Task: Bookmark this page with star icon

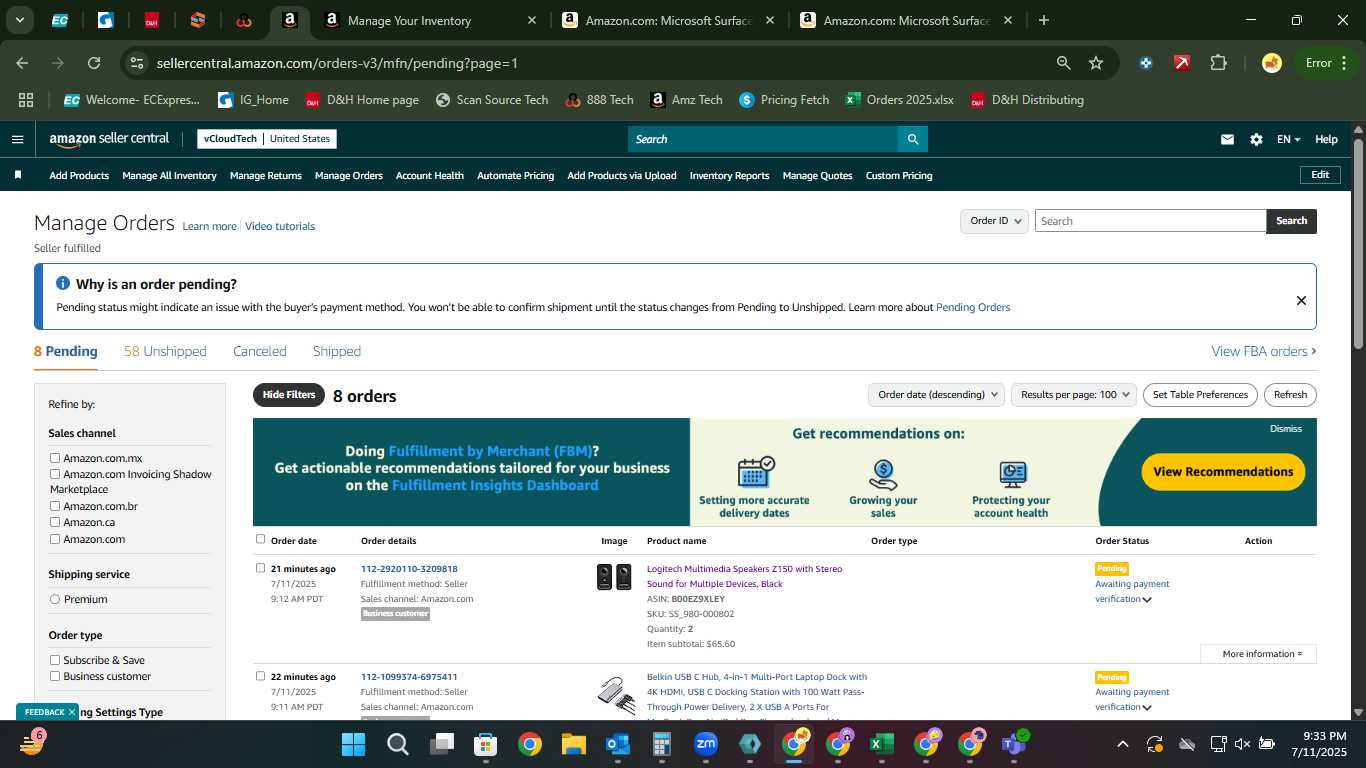Action: pyautogui.click(x=1096, y=63)
